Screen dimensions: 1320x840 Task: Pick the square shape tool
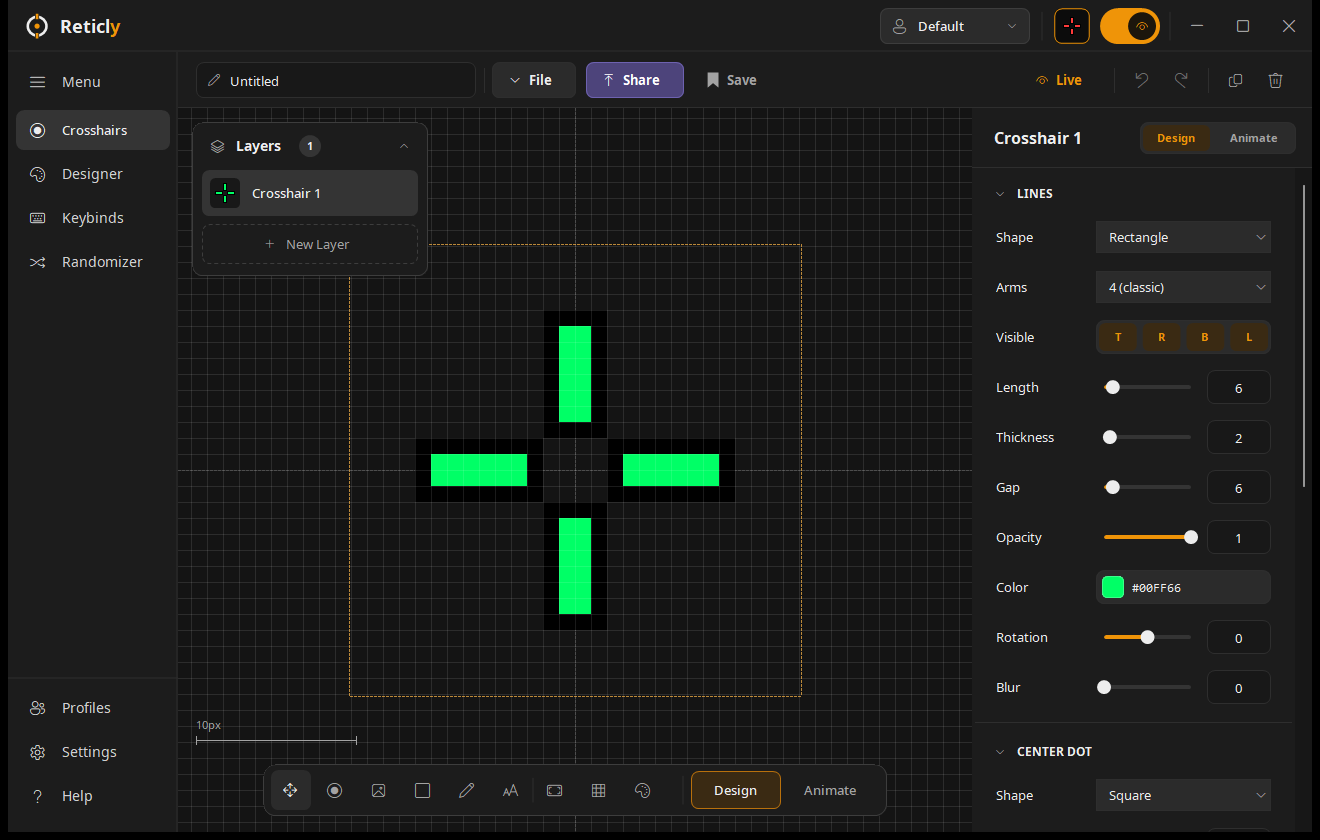coord(422,790)
